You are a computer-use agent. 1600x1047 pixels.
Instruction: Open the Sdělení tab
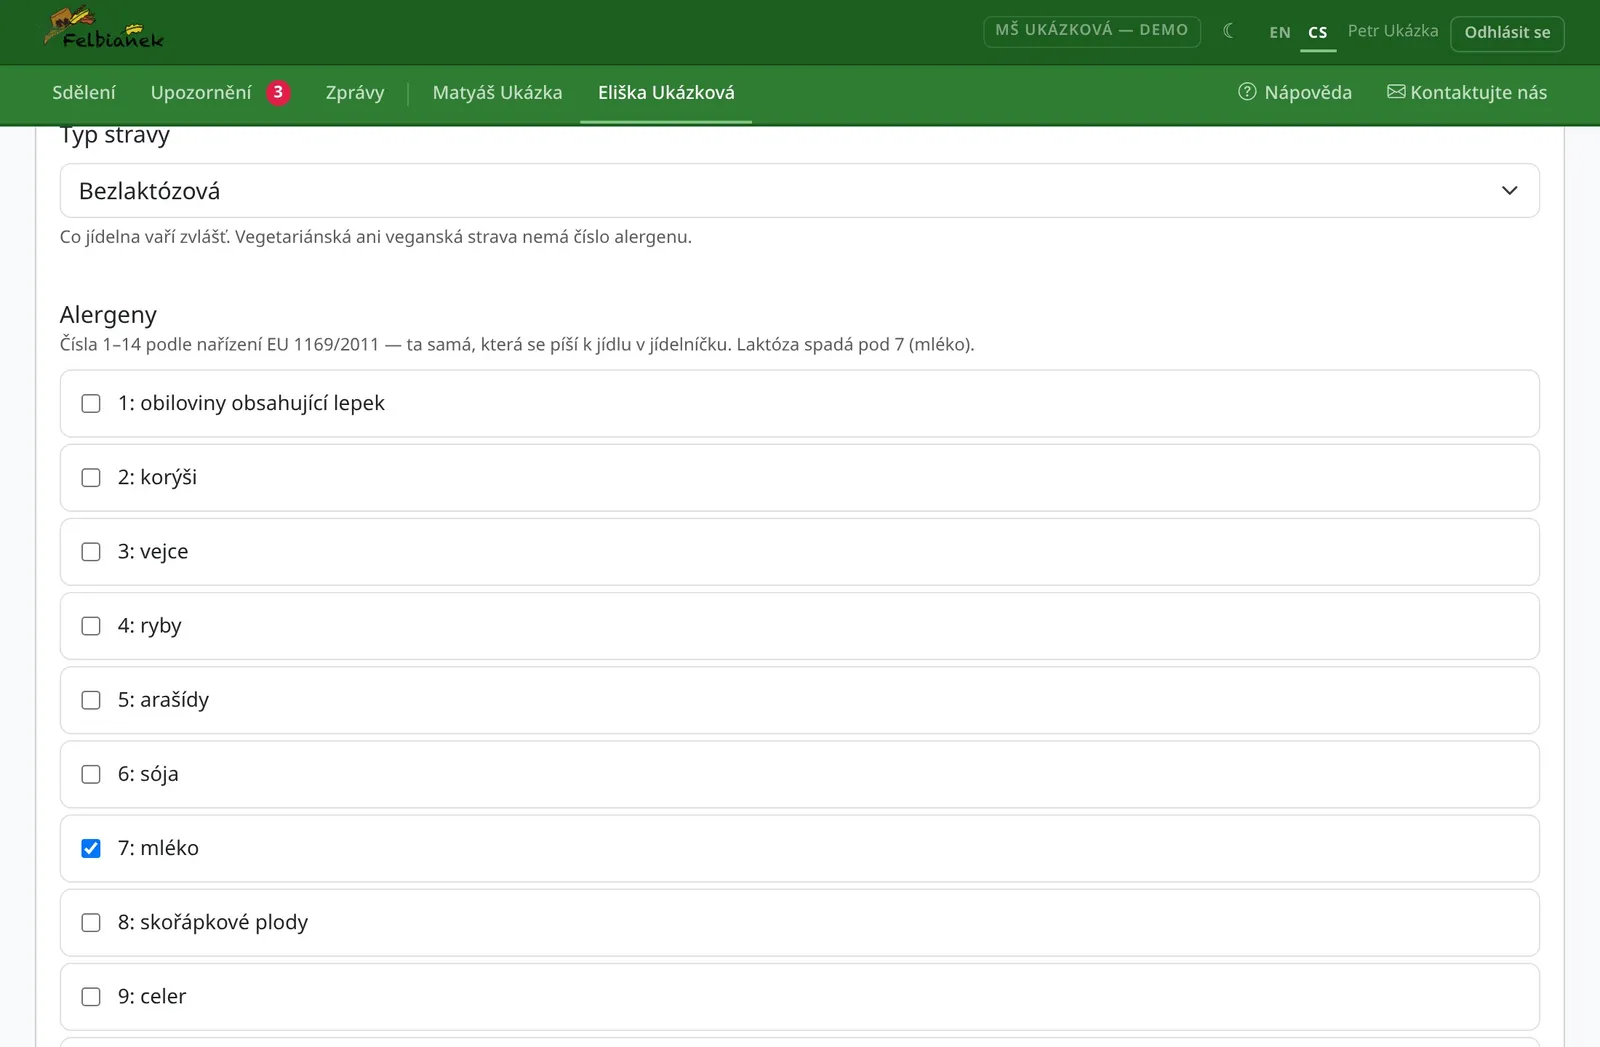(x=84, y=93)
